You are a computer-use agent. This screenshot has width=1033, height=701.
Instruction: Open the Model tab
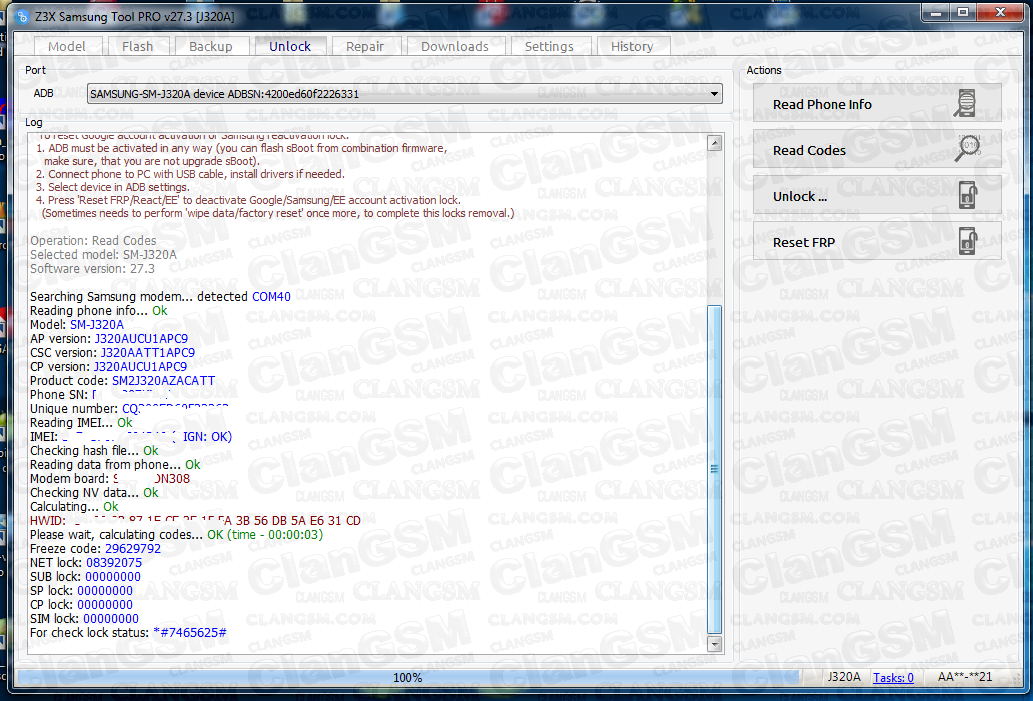(x=67, y=46)
